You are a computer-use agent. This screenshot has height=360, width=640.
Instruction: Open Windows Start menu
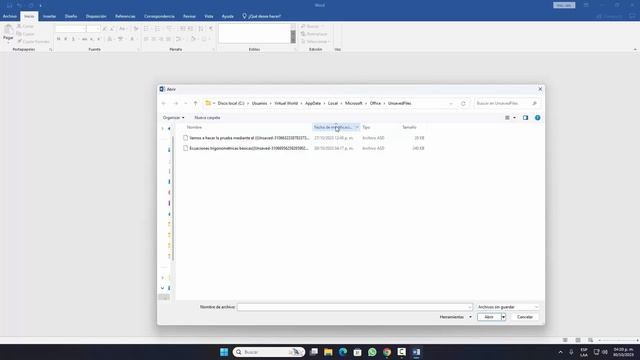(224, 352)
